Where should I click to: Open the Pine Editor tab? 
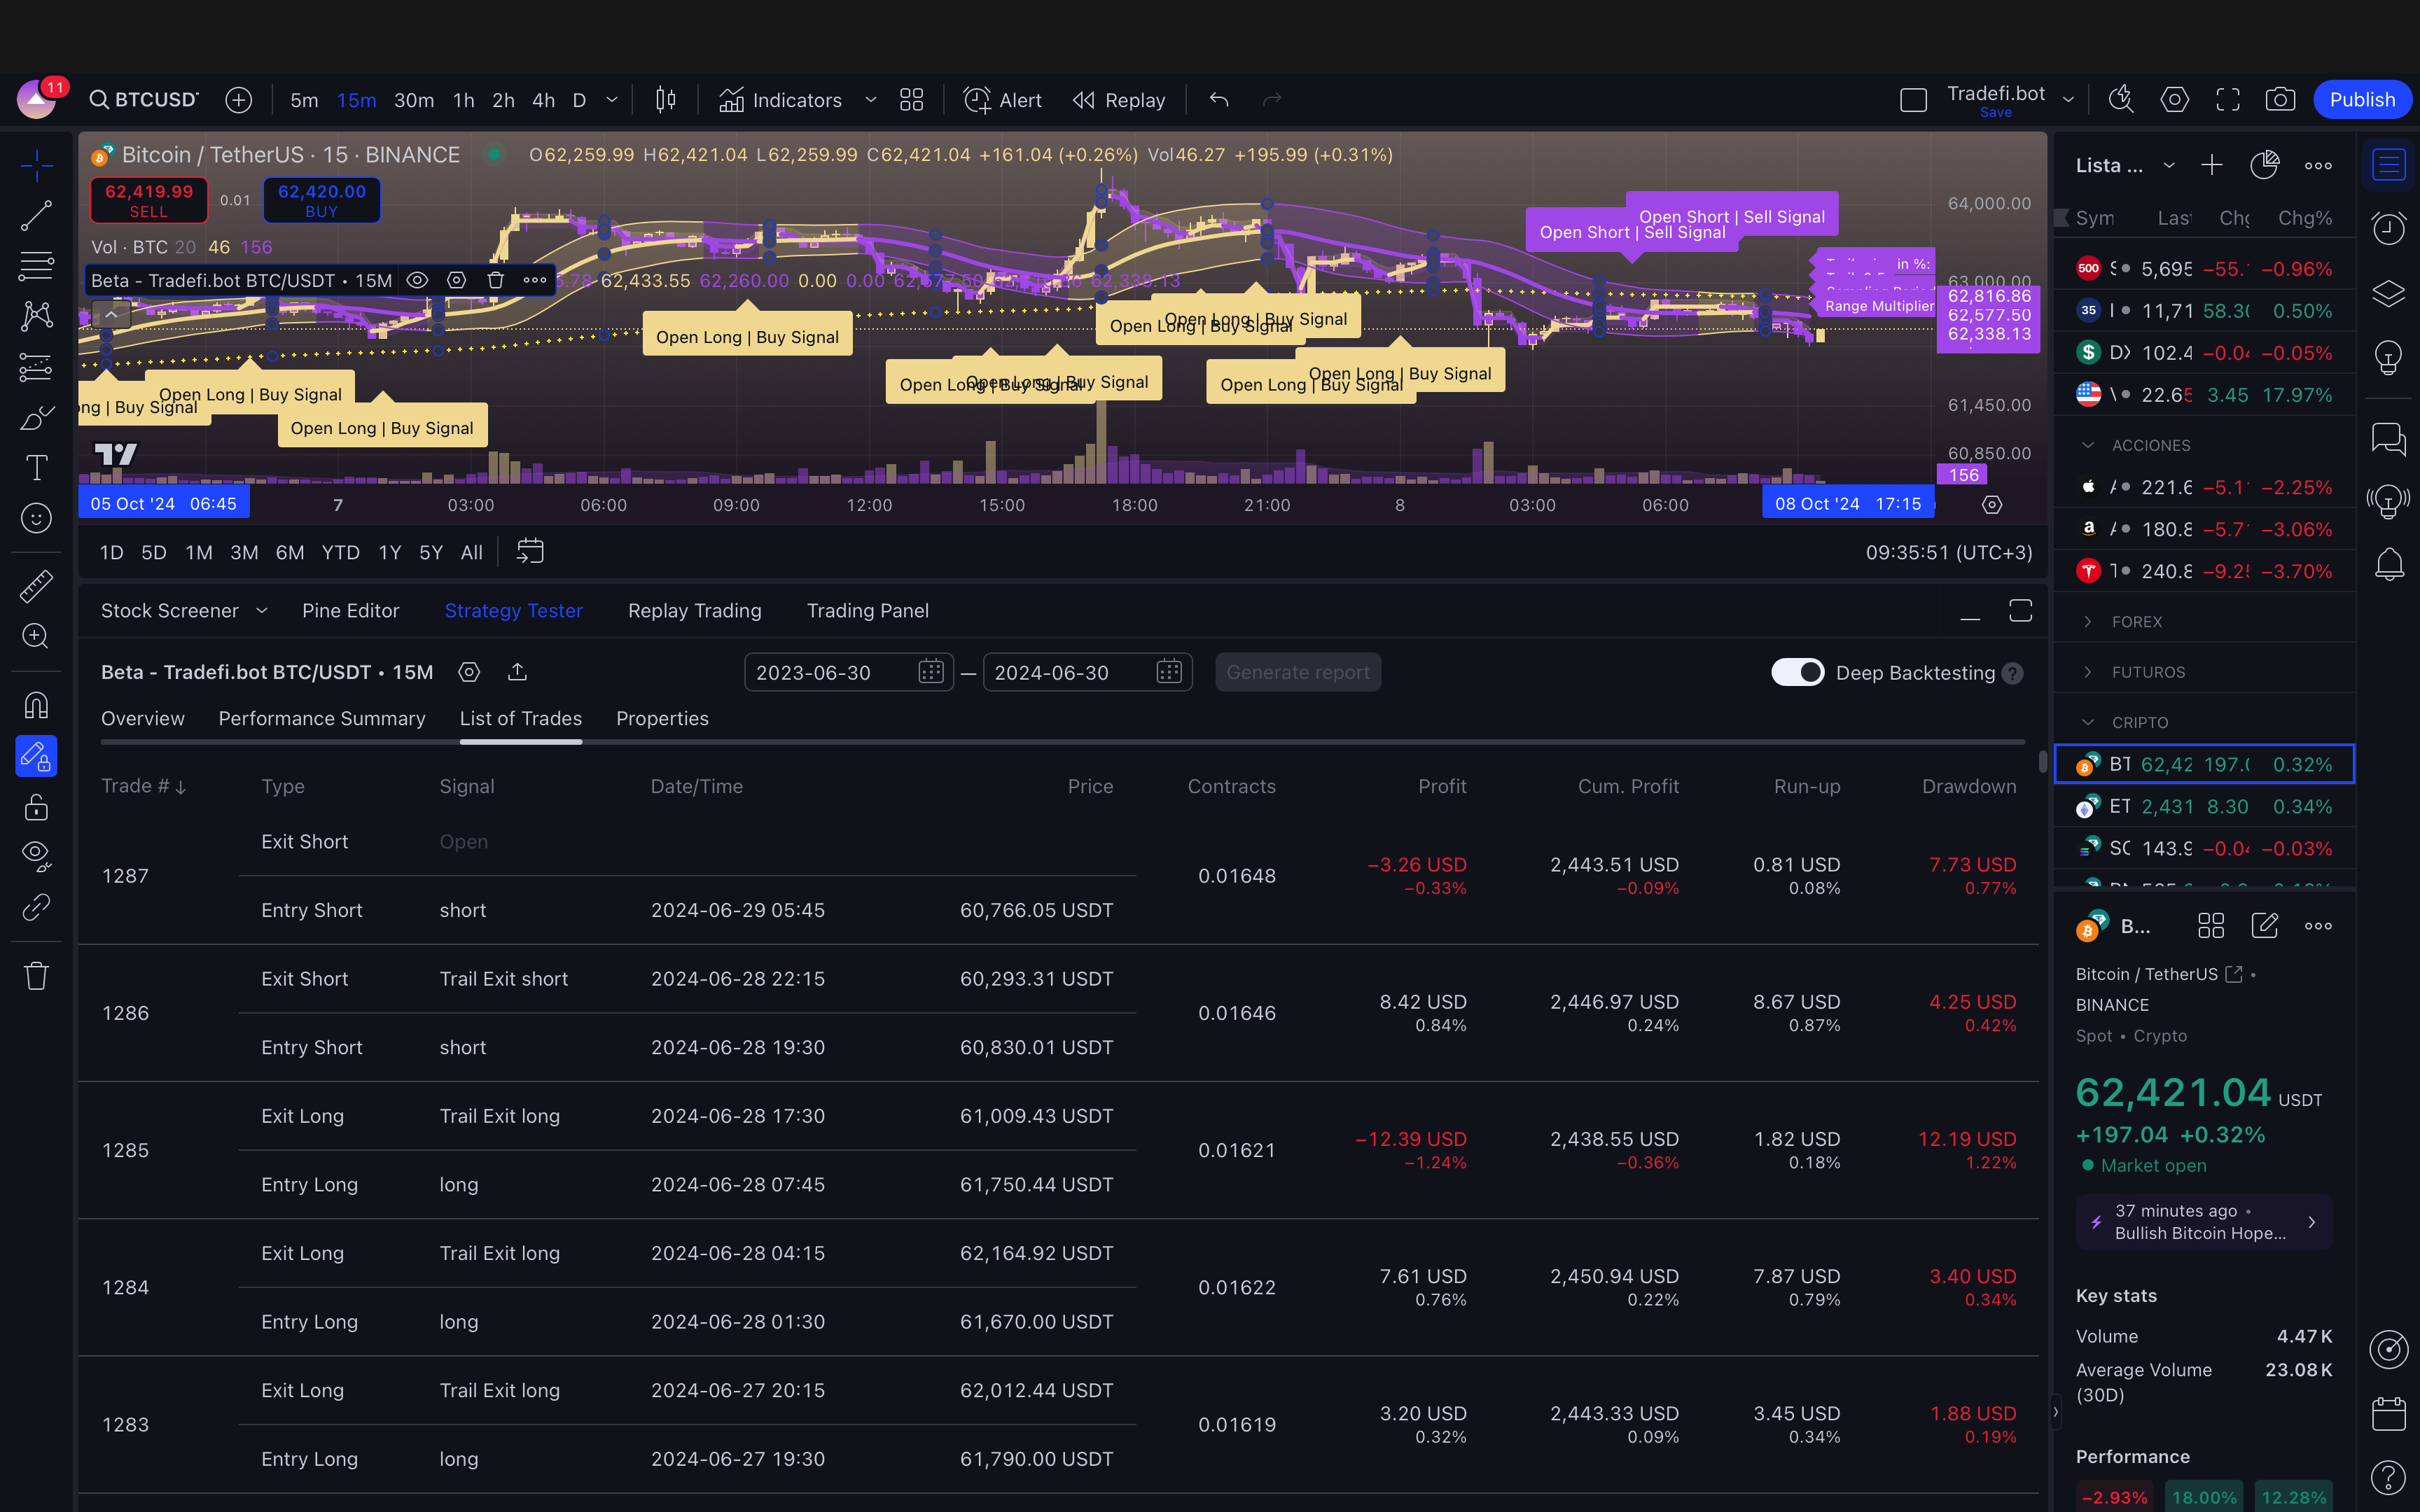pos(350,610)
